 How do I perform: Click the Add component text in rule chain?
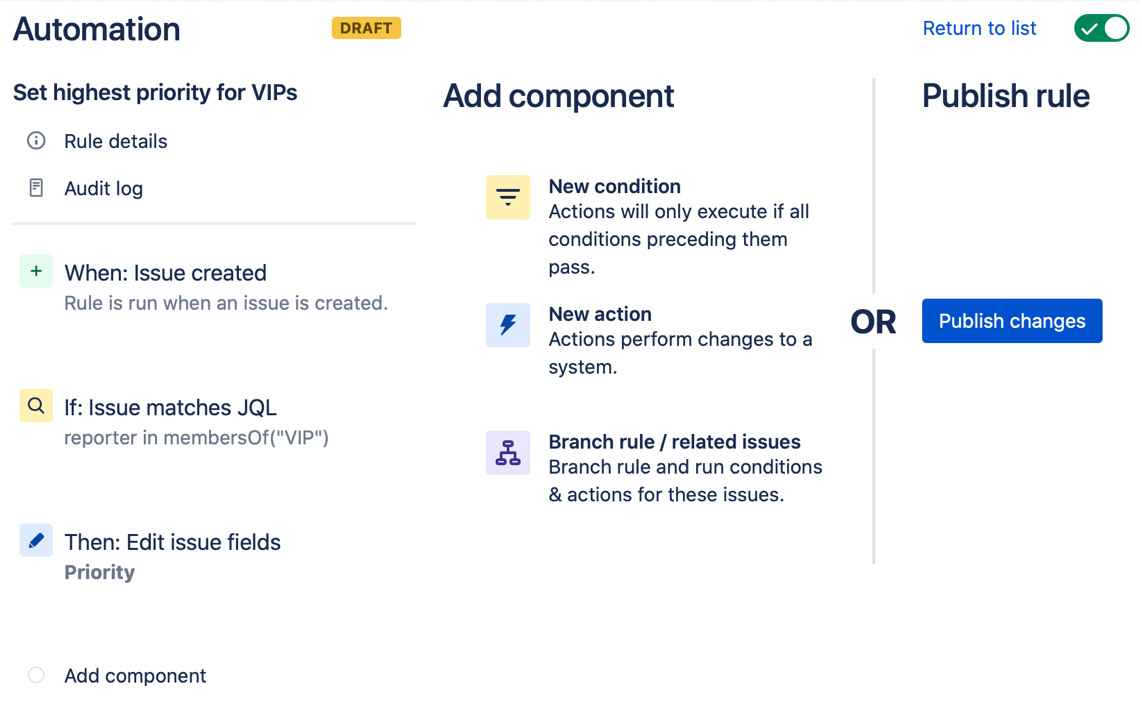click(135, 676)
